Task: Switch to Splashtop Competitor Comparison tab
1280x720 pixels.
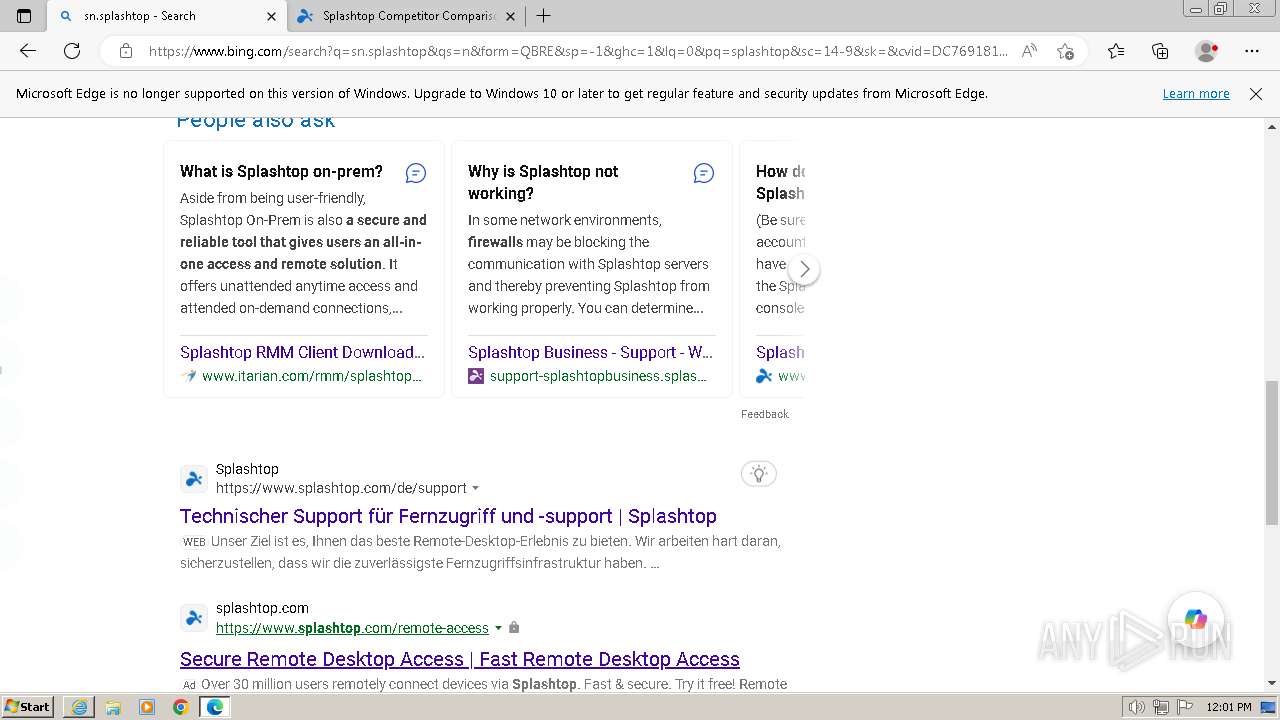Action: point(406,16)
